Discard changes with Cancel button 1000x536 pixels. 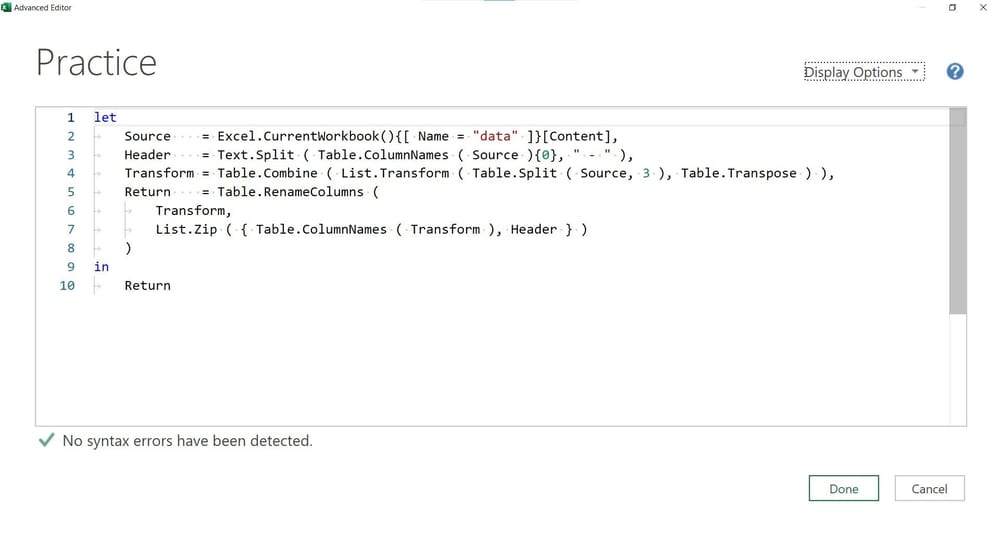click(929, 488)
